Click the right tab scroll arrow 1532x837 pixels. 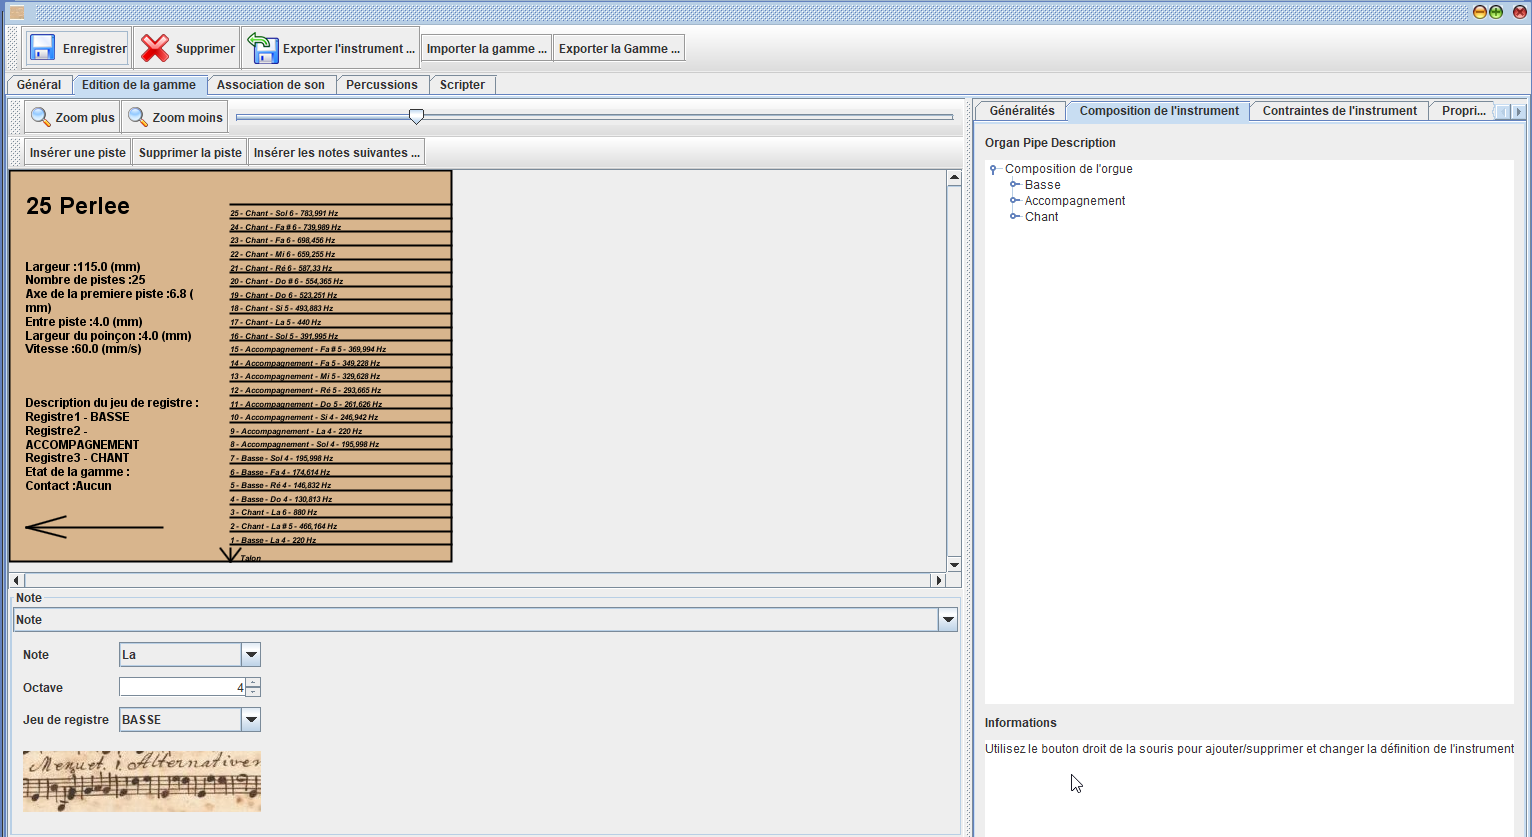(1518, 112)
